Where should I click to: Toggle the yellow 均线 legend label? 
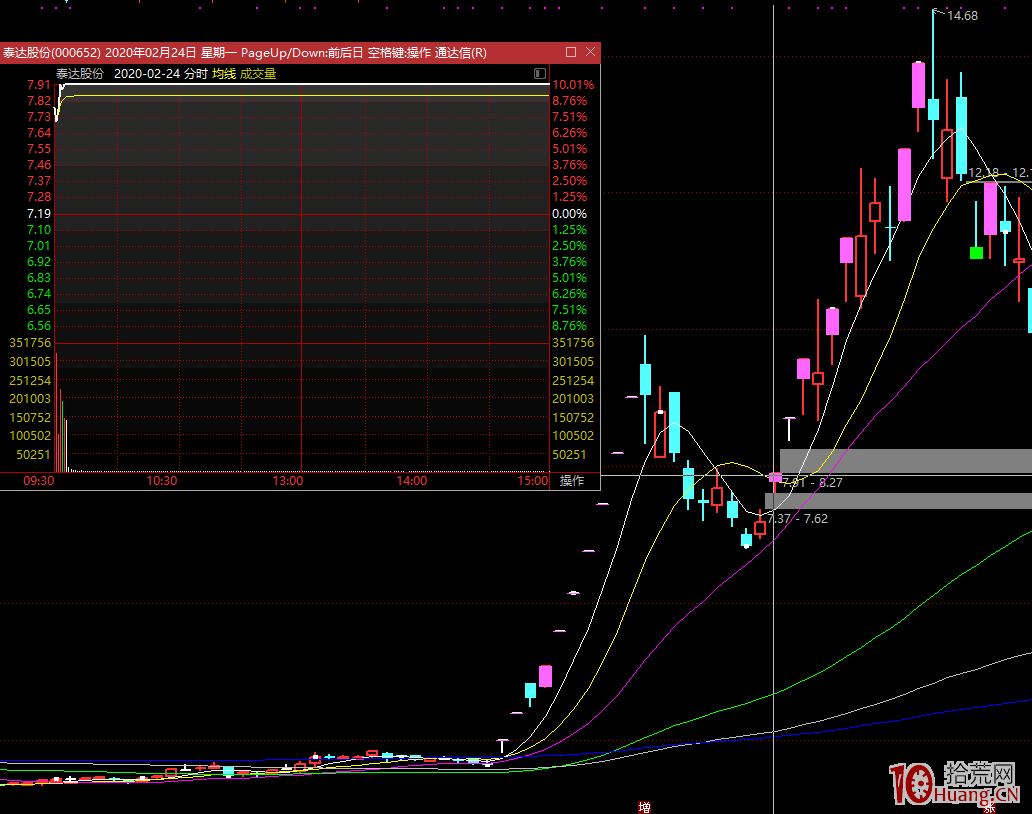(x=224, y=74)
